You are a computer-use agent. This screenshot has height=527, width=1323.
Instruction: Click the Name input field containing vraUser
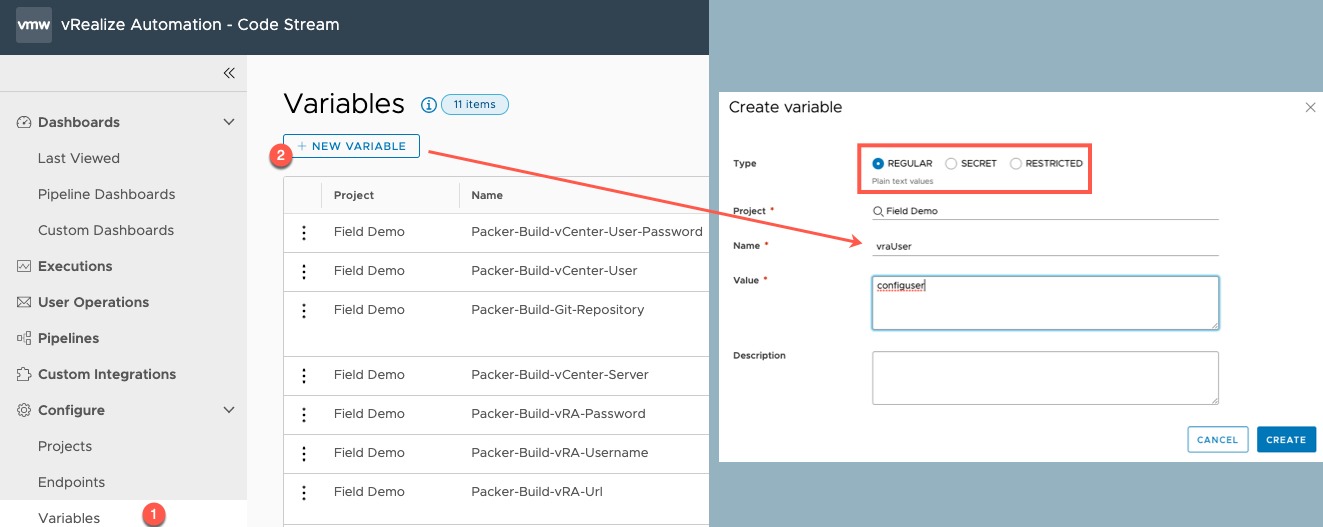click(x=1045, y=245)
